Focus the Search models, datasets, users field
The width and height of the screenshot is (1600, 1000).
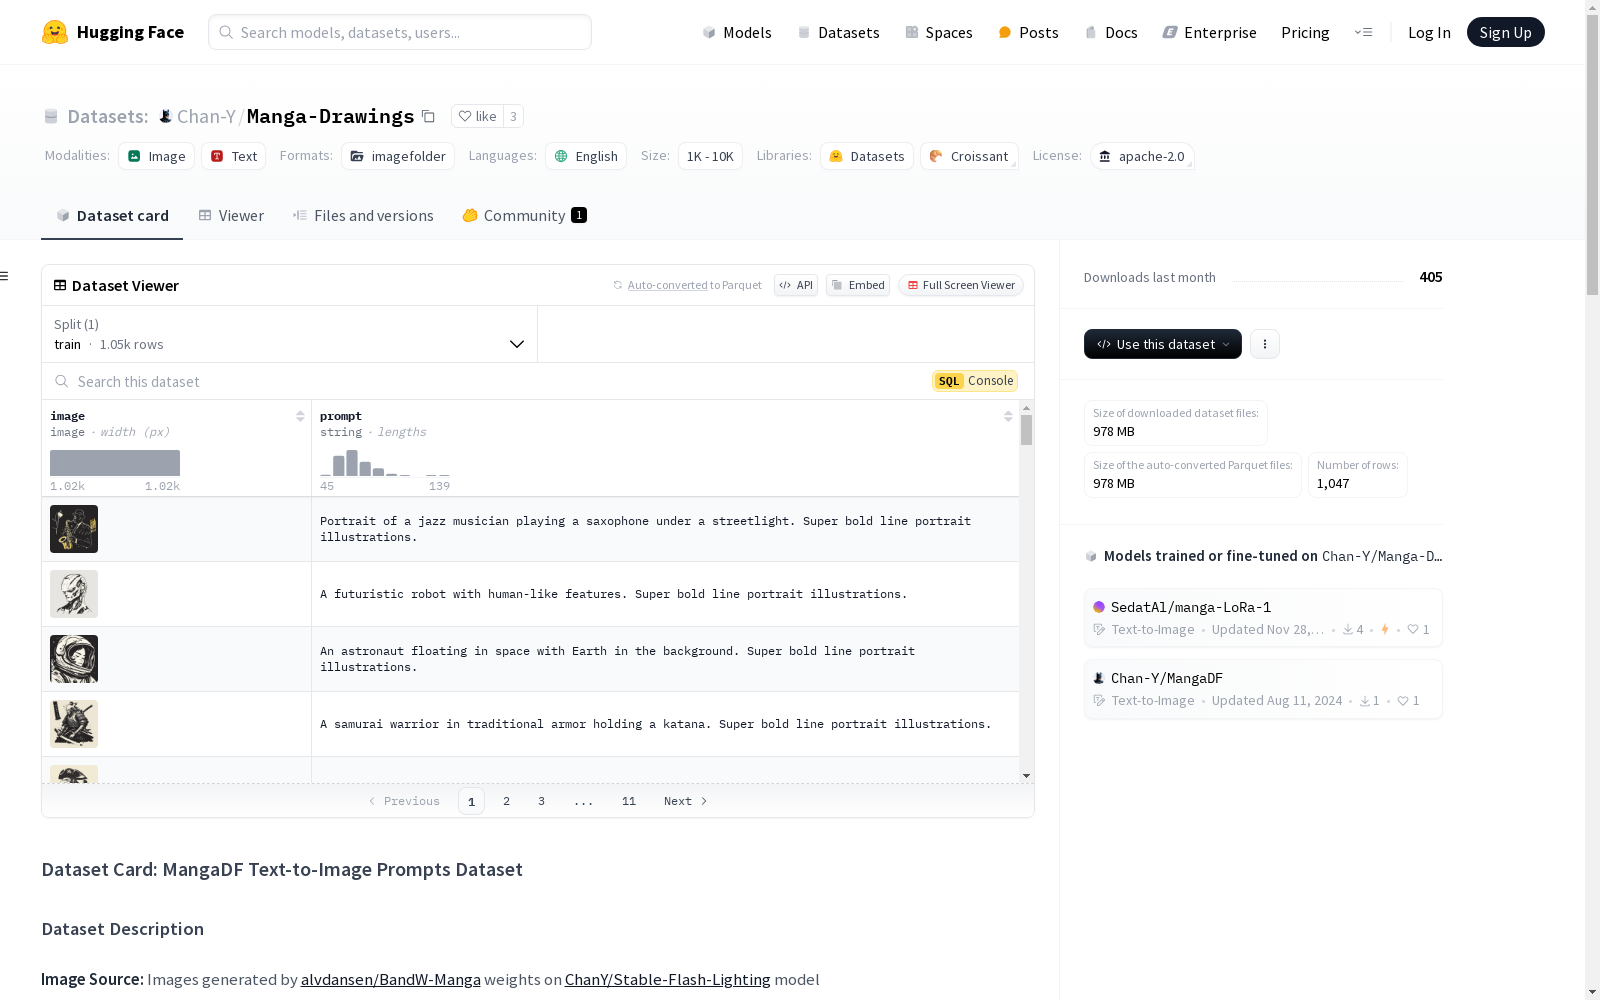pos(400,32)
